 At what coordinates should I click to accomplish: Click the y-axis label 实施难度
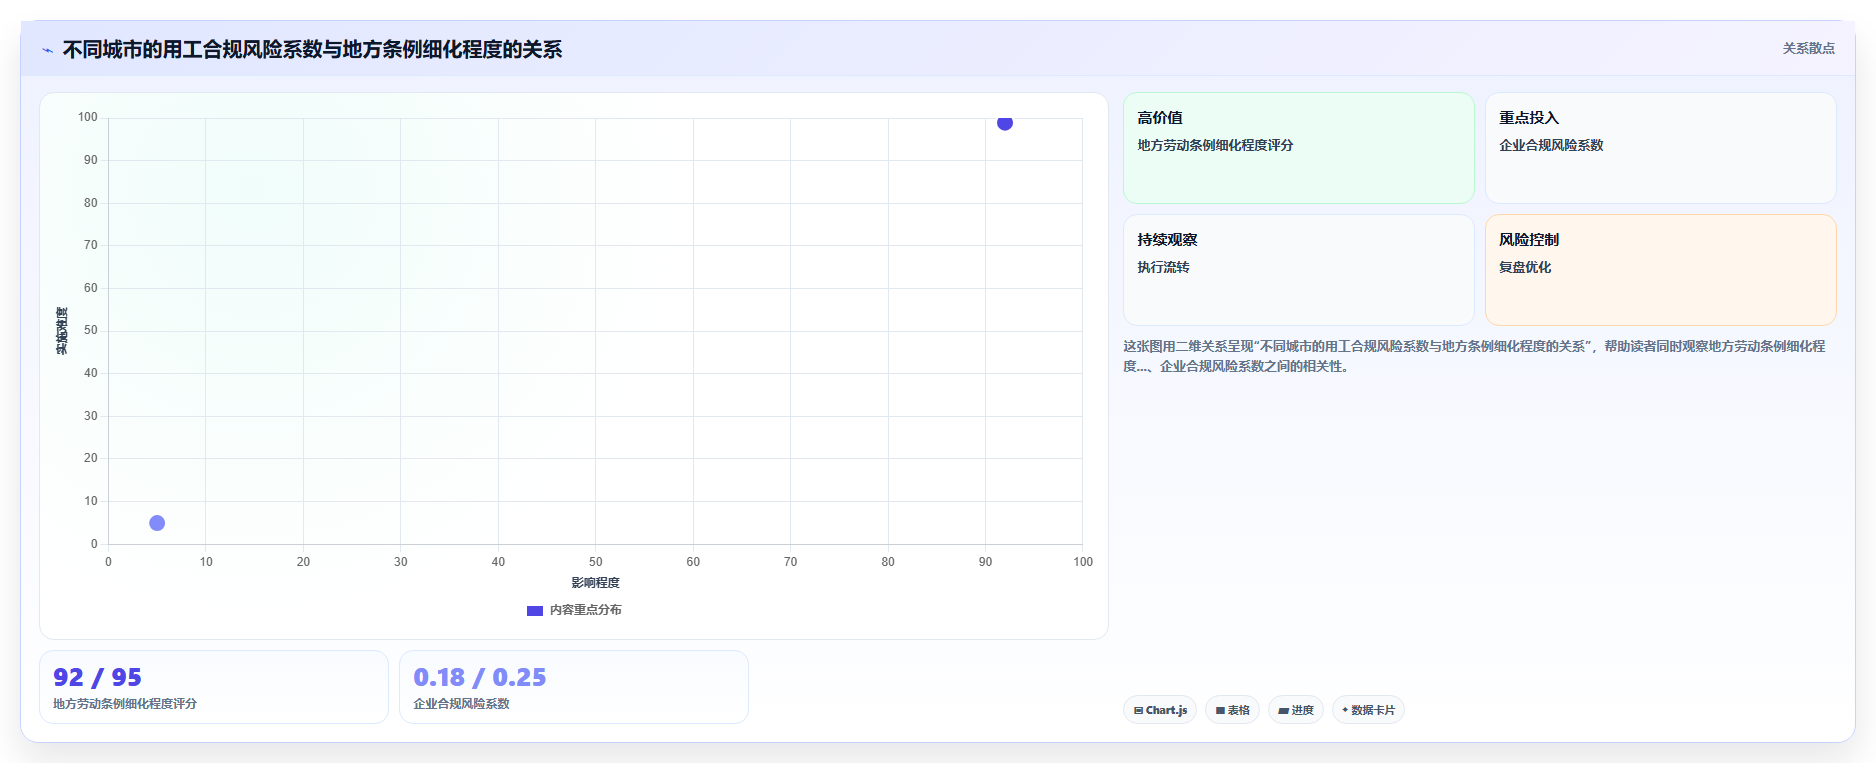point(62,331)
